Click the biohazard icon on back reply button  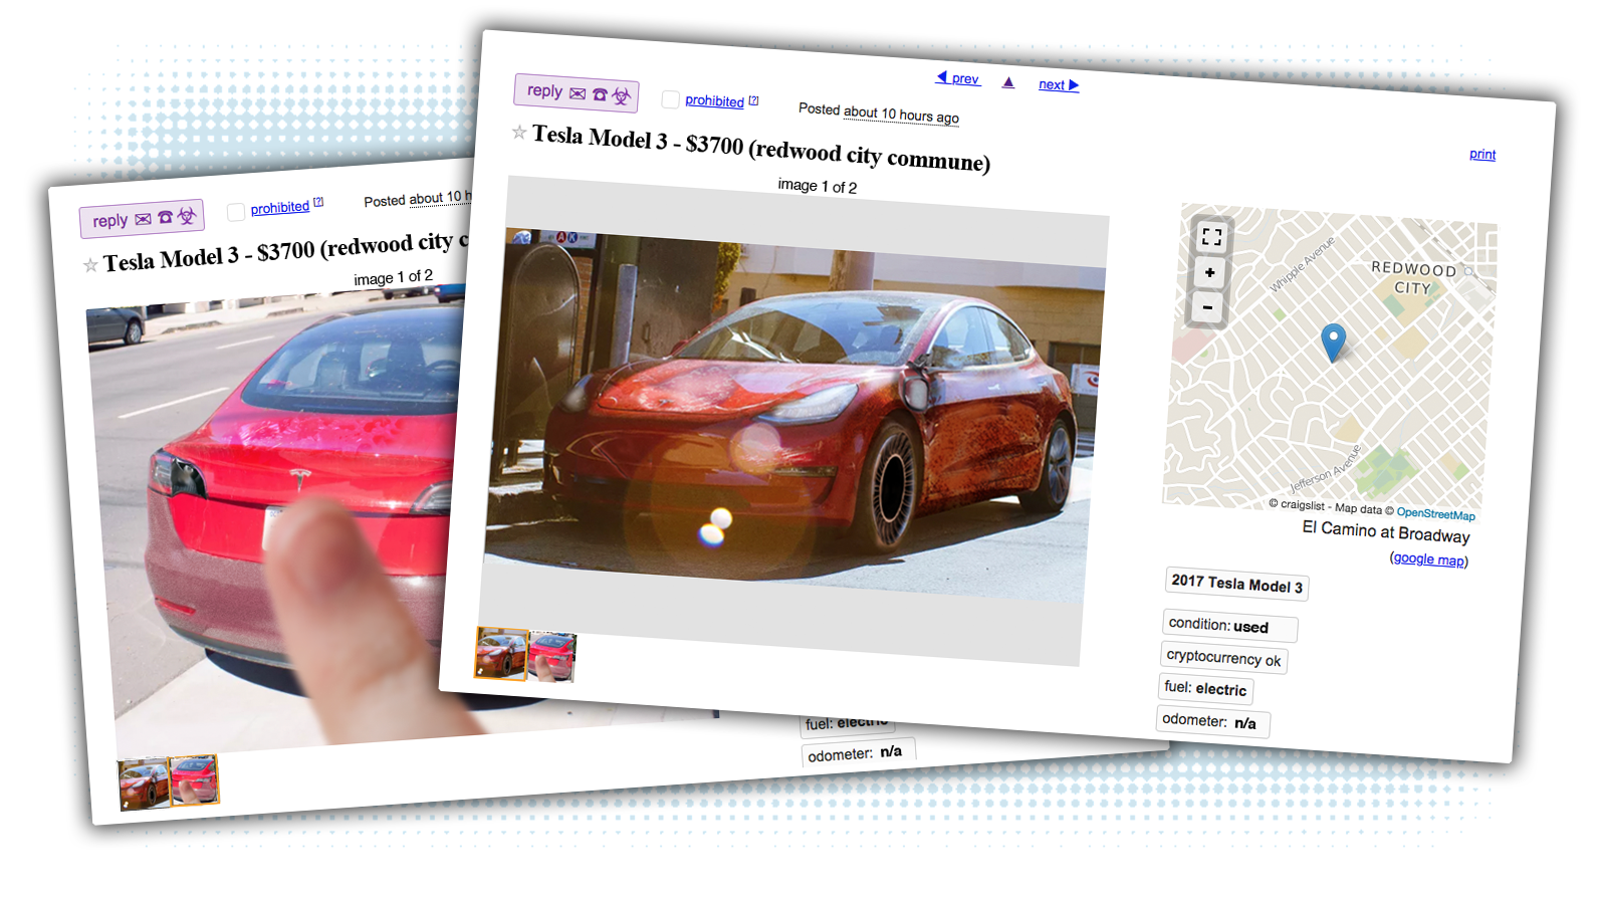pyautogui.click(x=186, y=215)
